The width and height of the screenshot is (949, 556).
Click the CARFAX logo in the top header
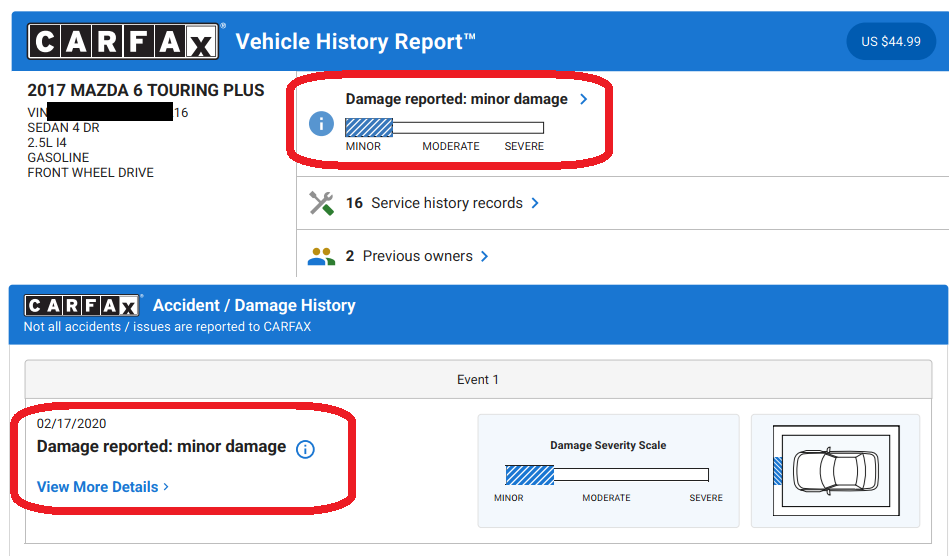(123, 41)
